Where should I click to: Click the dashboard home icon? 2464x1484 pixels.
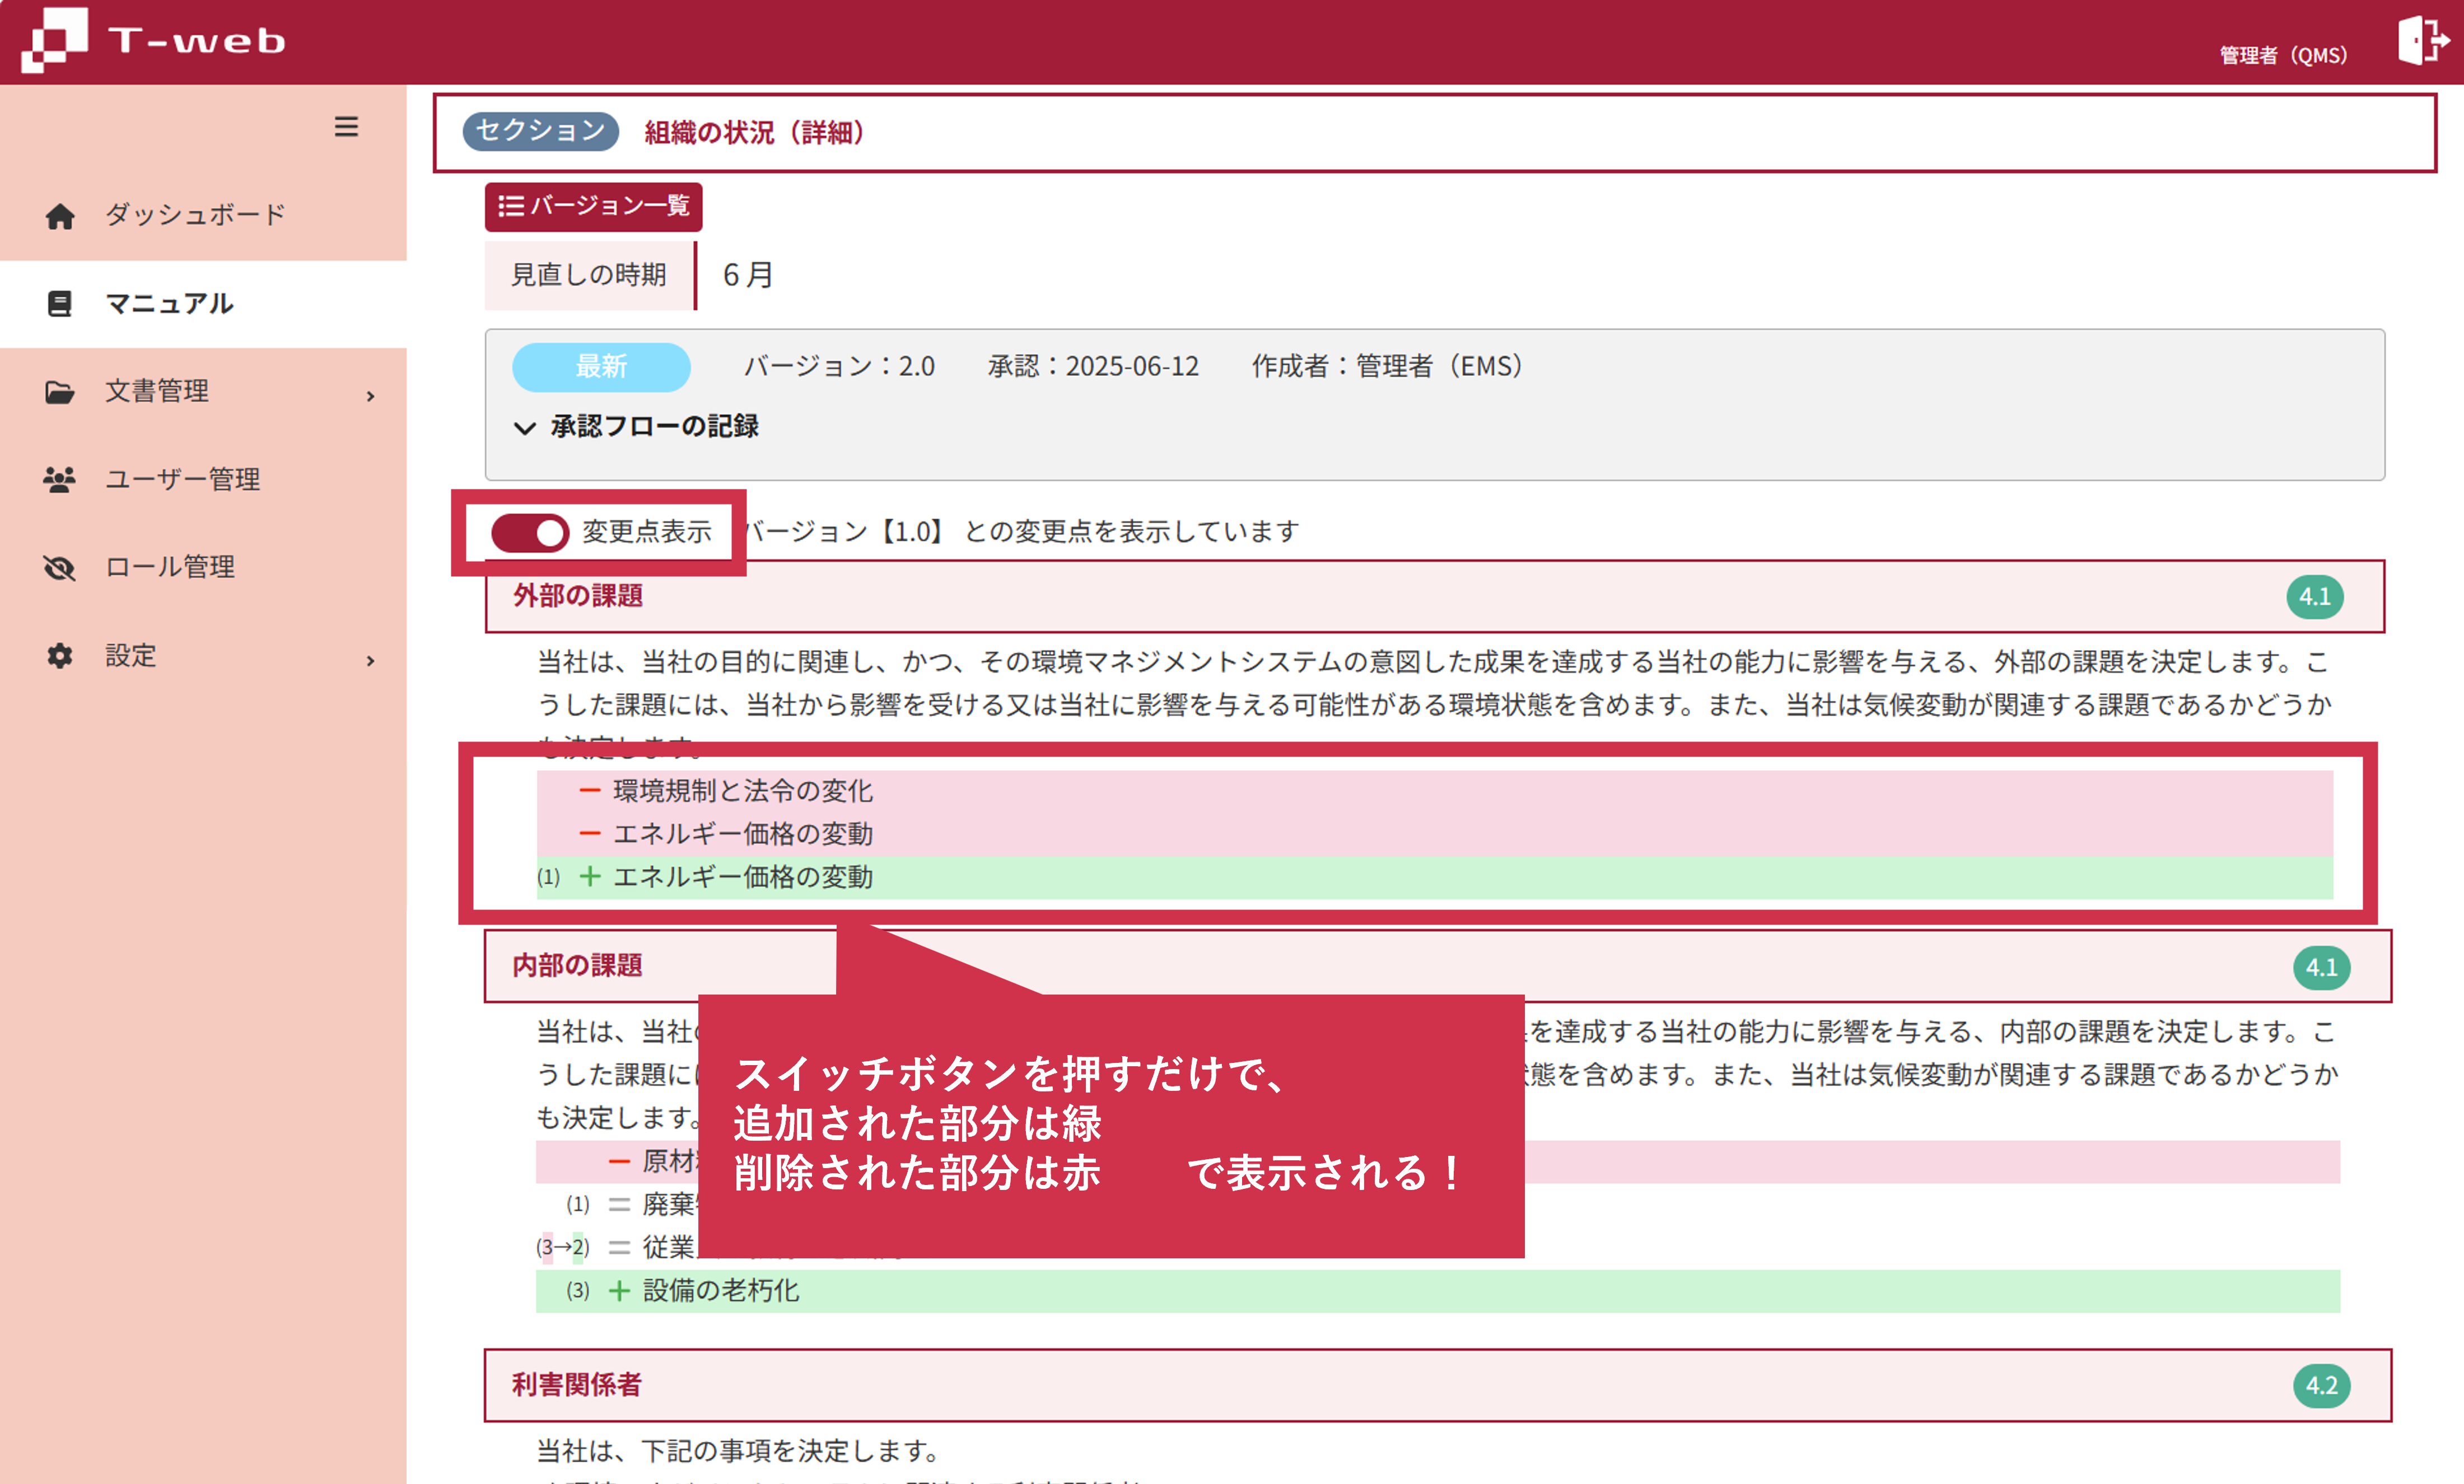pos(60,216)
